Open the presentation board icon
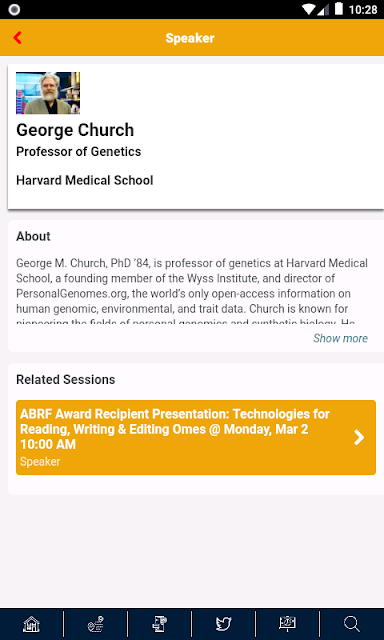The width and height of the screenshot is (384, 640). point(287,624)
